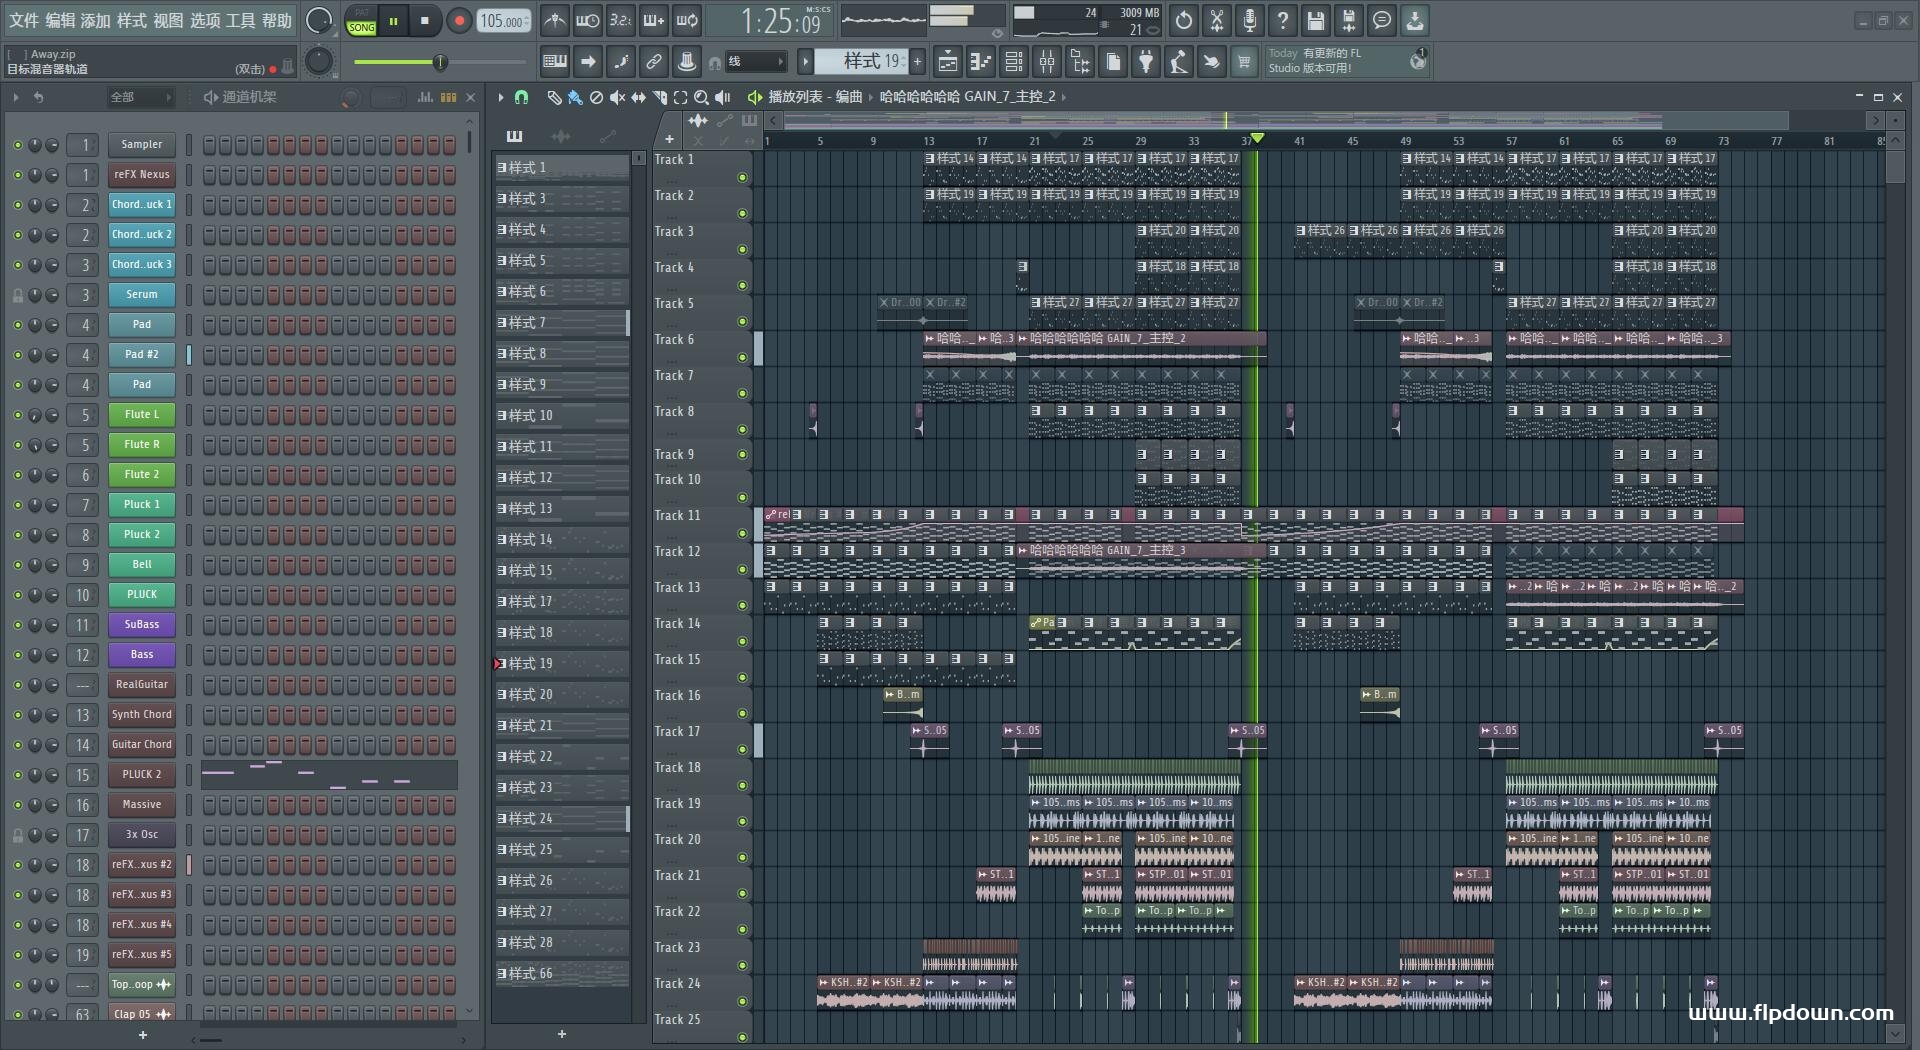Show the channel rack icon

(1014, 62)
